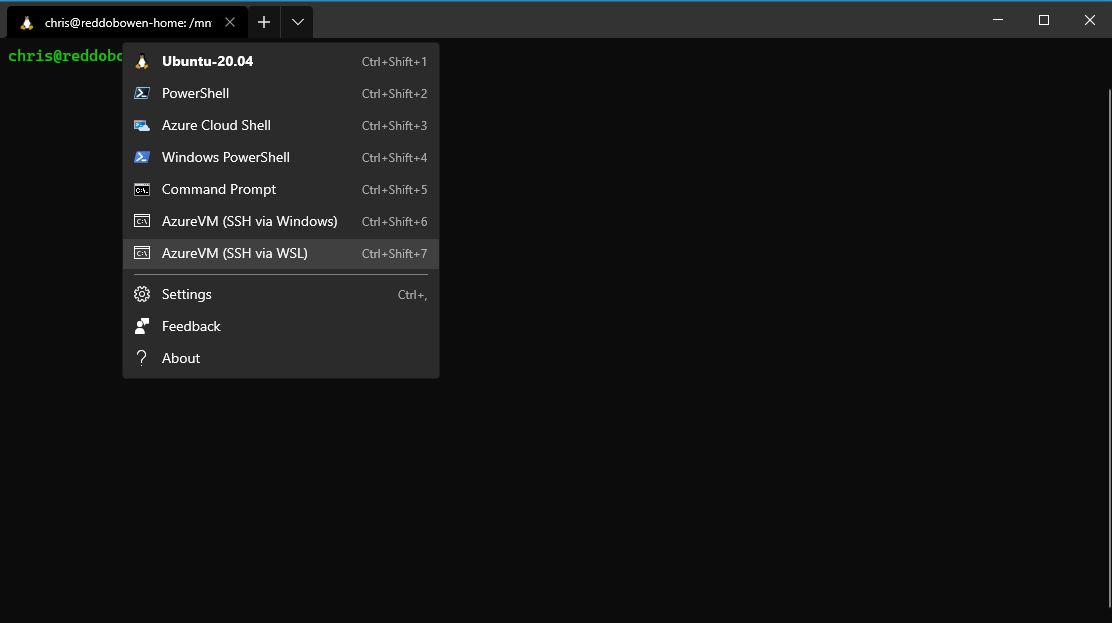Image resolution: width=1112 pixels, height=623 pixels.
Task: Select the Ubuntu penguin profile icon
Action: [141, 61]
